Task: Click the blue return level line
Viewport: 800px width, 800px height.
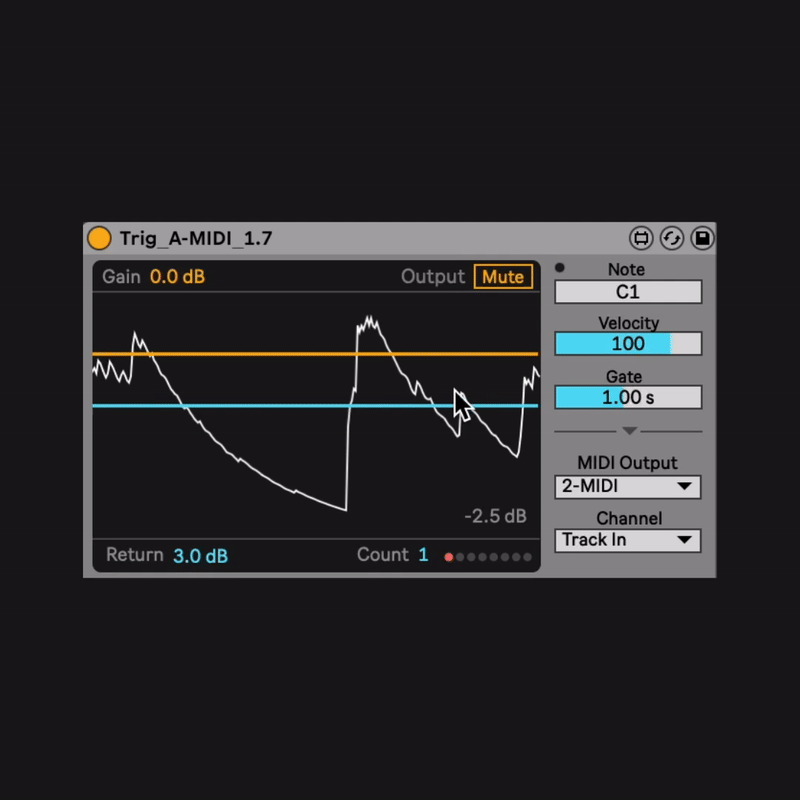Action: coord(315,406)
